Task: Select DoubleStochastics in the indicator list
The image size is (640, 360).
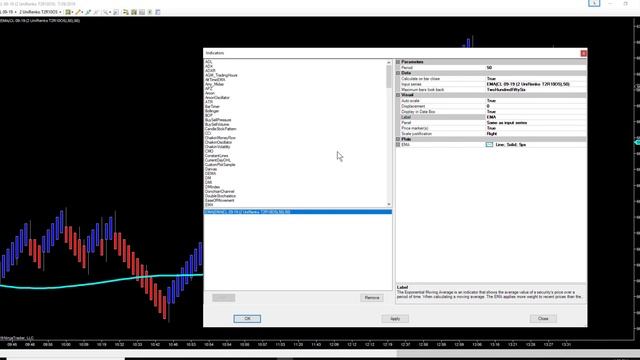Action: click(220, 196)
